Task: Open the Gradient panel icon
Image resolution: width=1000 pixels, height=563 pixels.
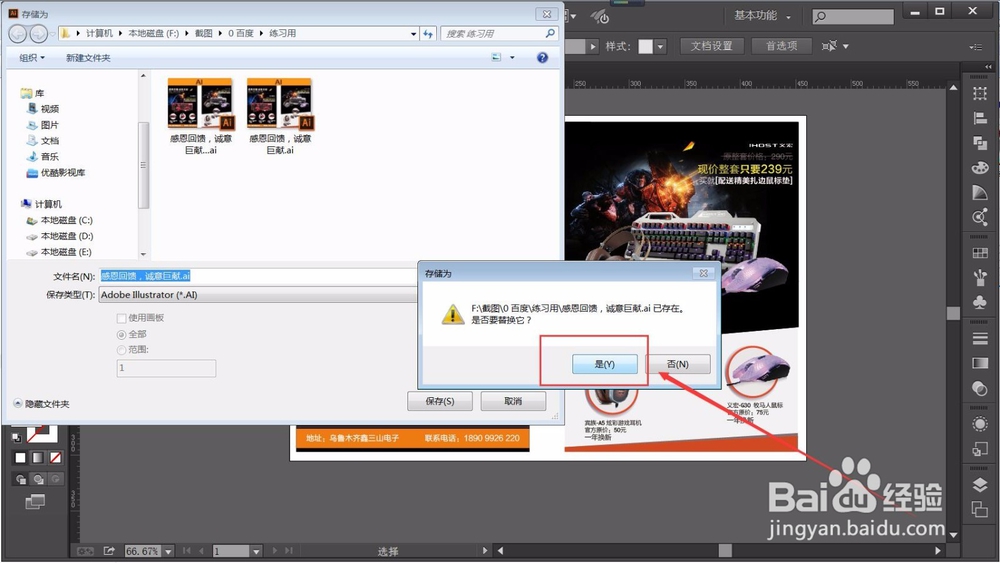Action: pos(980,363)
